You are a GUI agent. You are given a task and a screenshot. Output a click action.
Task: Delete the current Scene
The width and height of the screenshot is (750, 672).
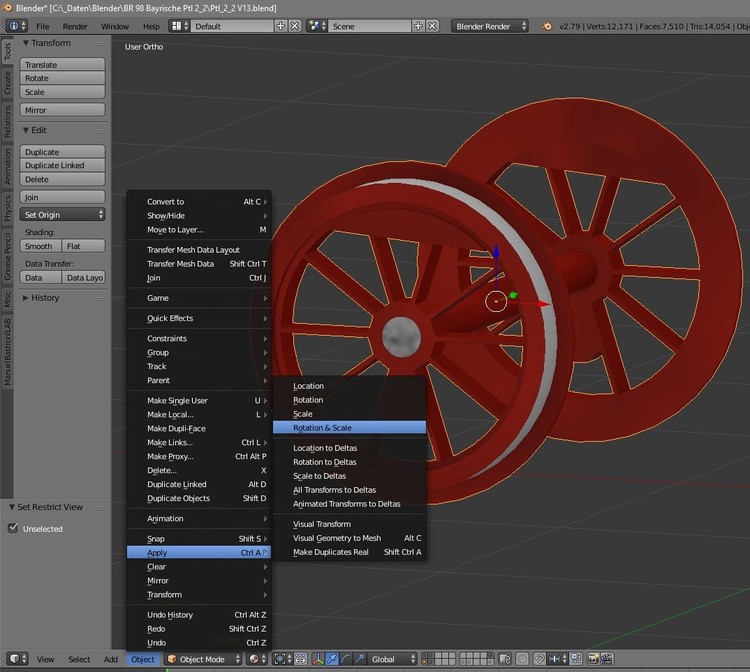(x=432, y=26)
